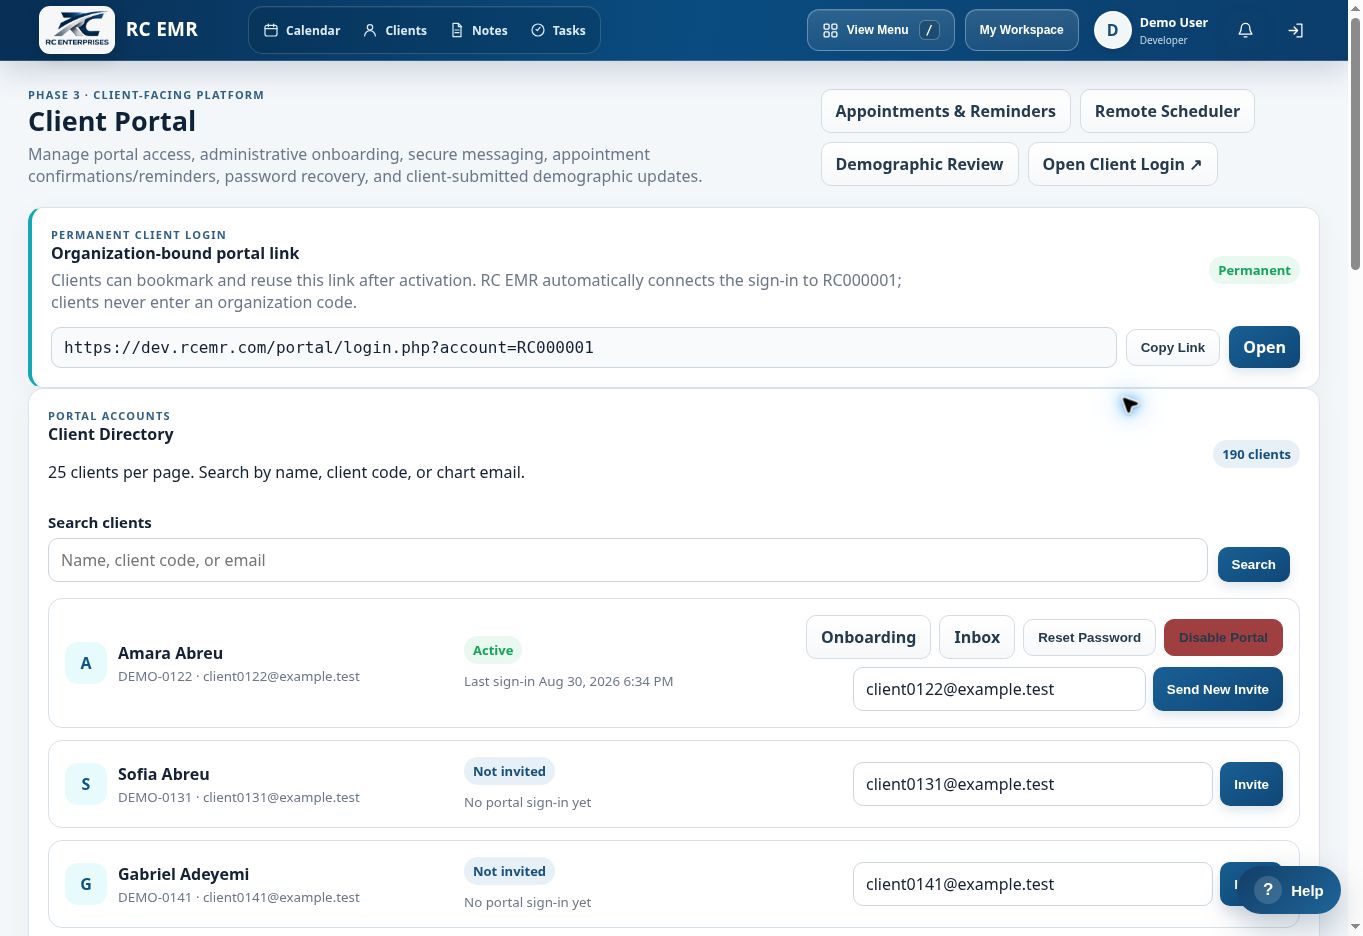Open the Remote Scheduler
The width and height of the screenshot is (1363, 936).
tap(1167, 111)
